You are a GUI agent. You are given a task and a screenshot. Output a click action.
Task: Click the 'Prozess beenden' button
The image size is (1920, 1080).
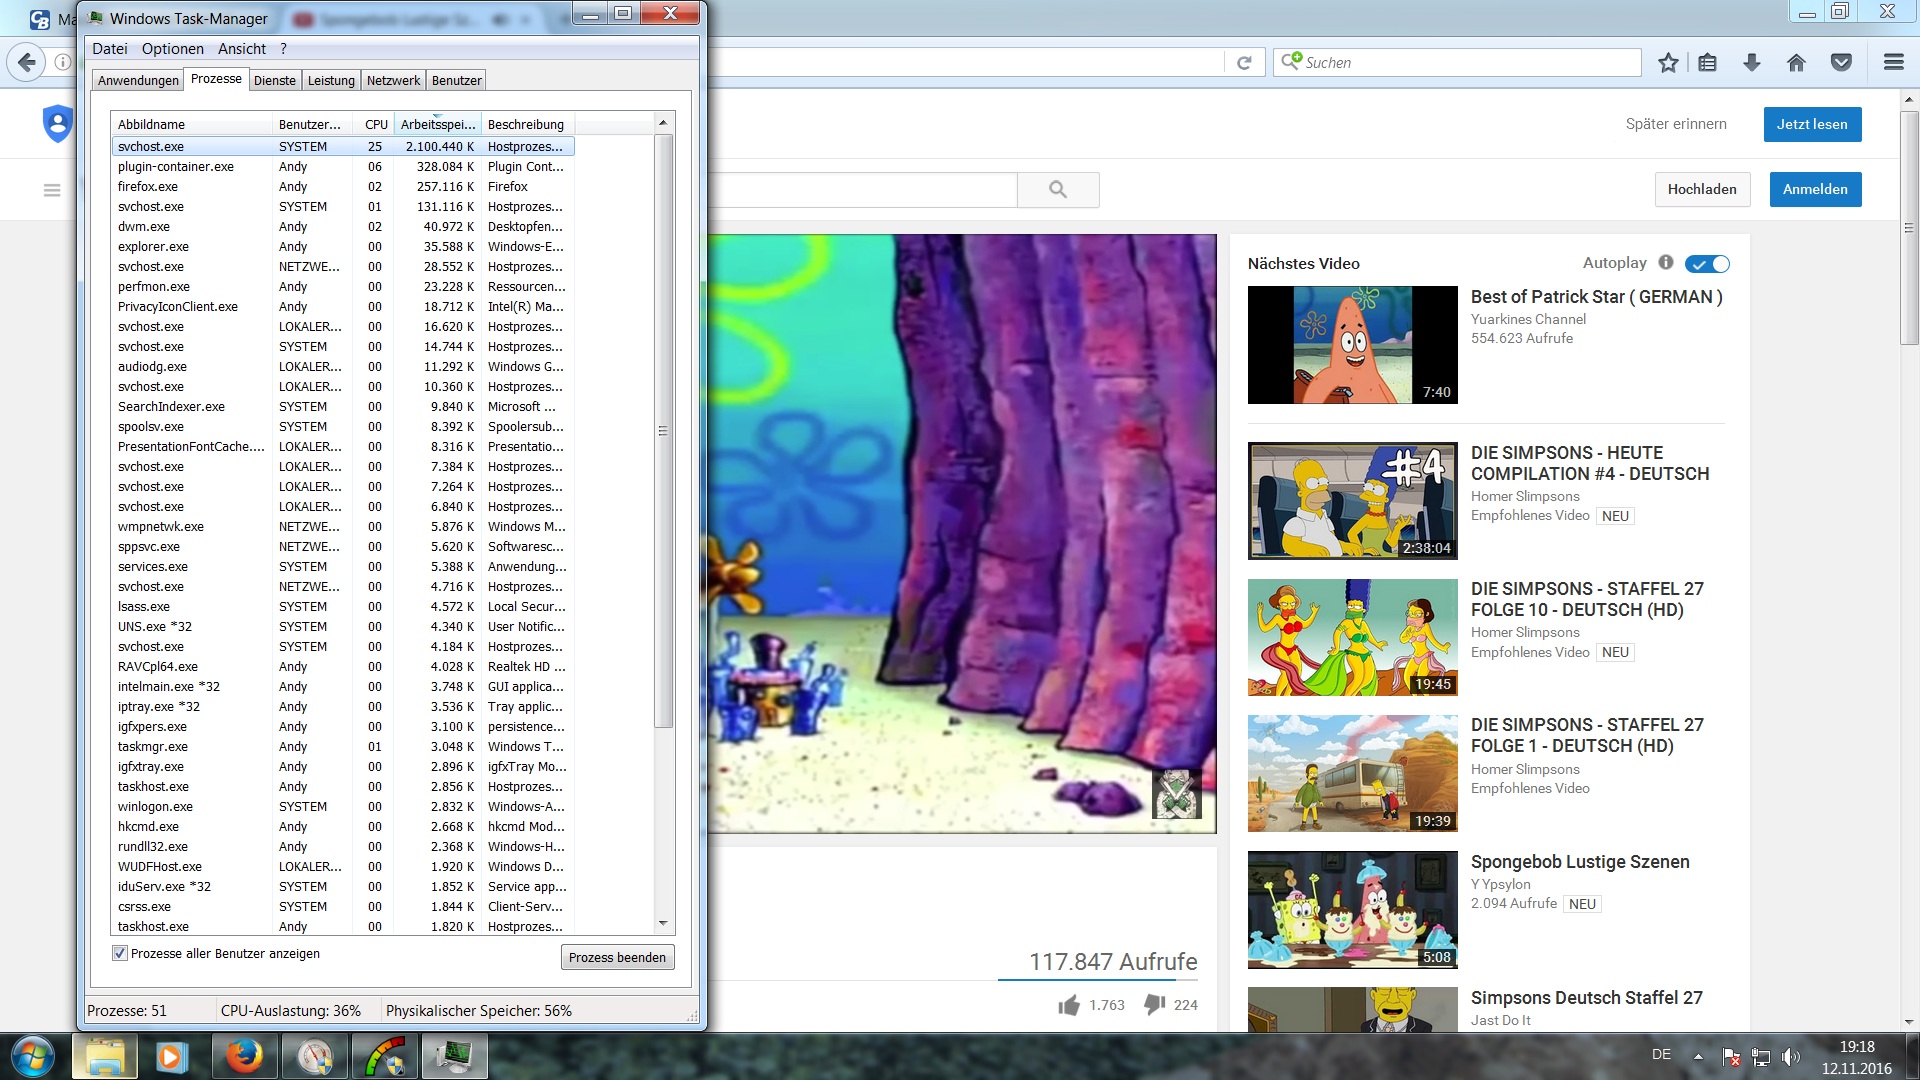tap(617, 957)
